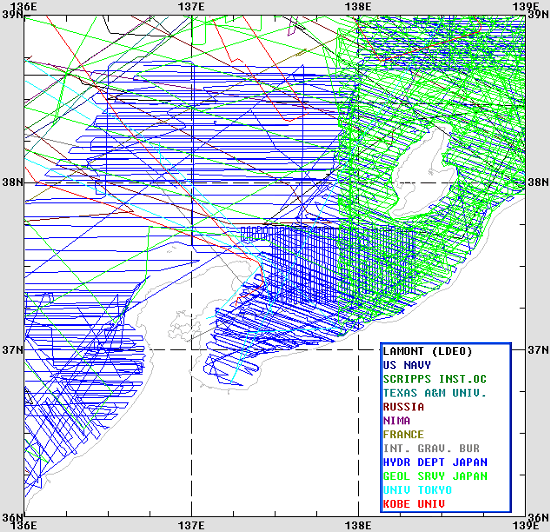
Task: Click the 138E label at bottom axis
Action: (x=358, y=526)
